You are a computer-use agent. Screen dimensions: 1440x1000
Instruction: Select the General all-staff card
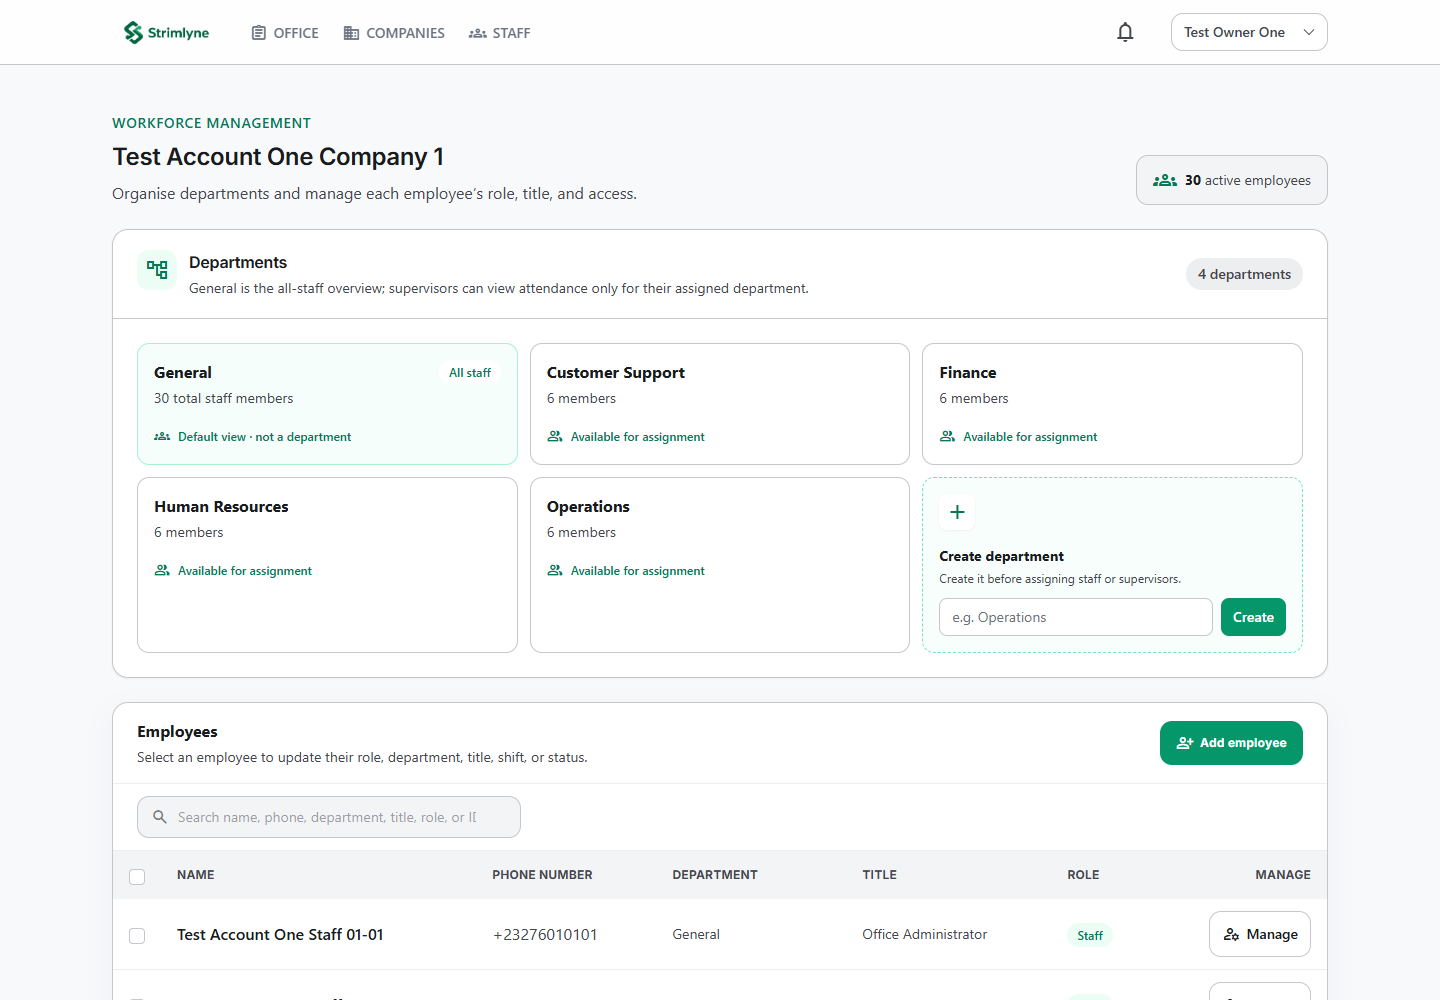[x=327, y=404]
